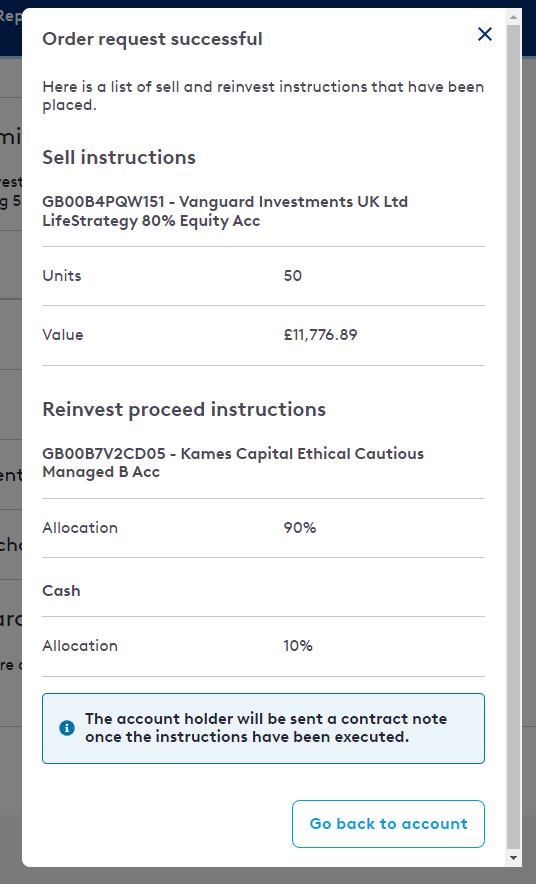Click the Cash reinvestment label

point(61,591)
